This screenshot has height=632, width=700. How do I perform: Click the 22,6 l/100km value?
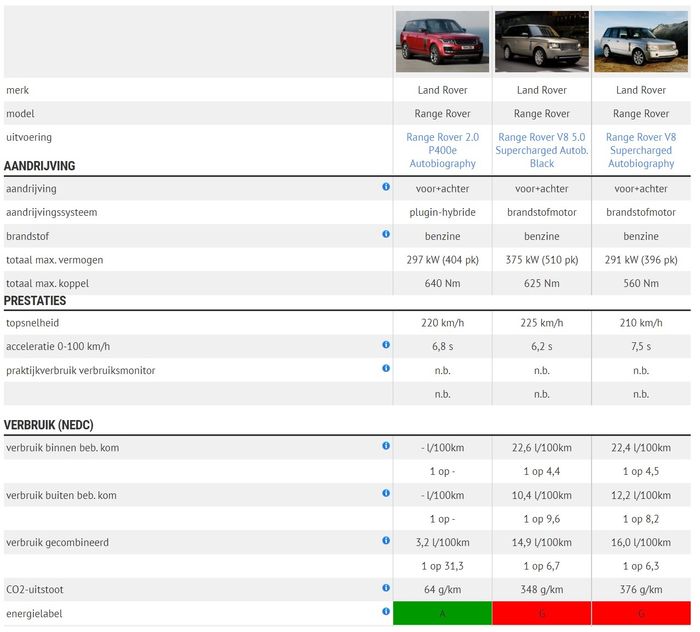click(542, 448)
